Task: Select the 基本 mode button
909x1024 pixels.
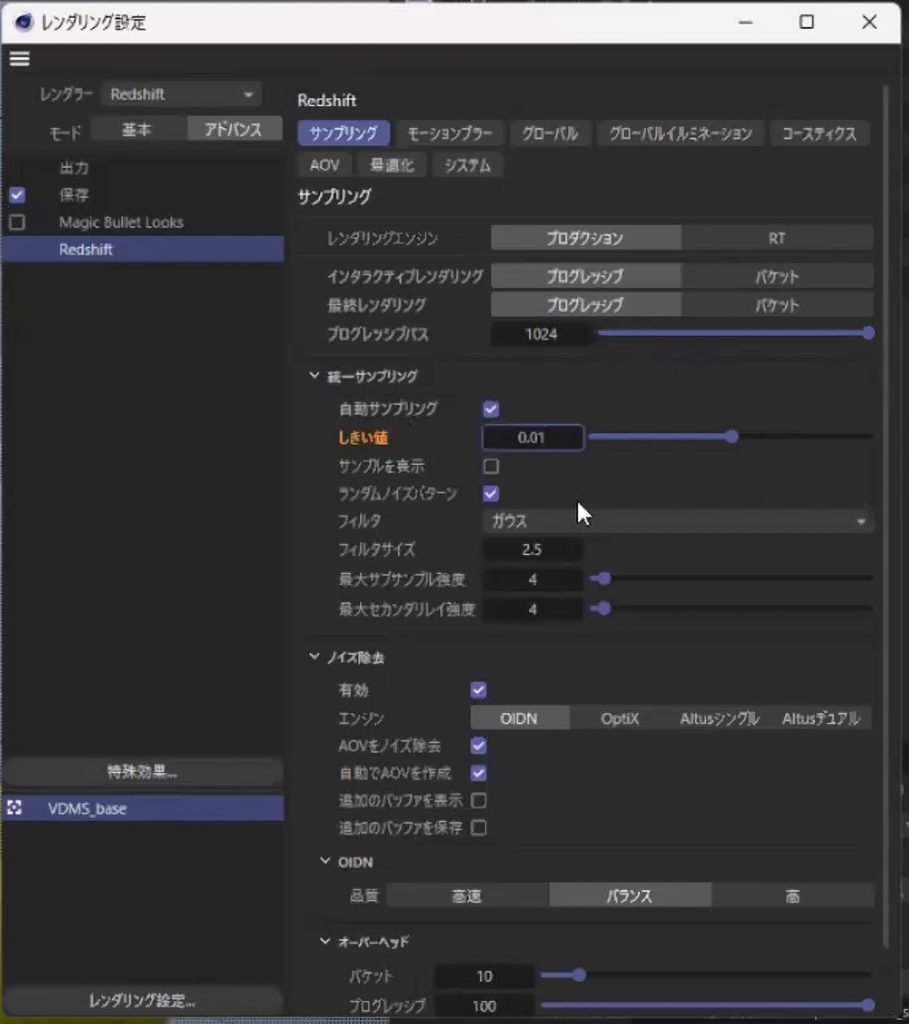Action: click(137, 130)
